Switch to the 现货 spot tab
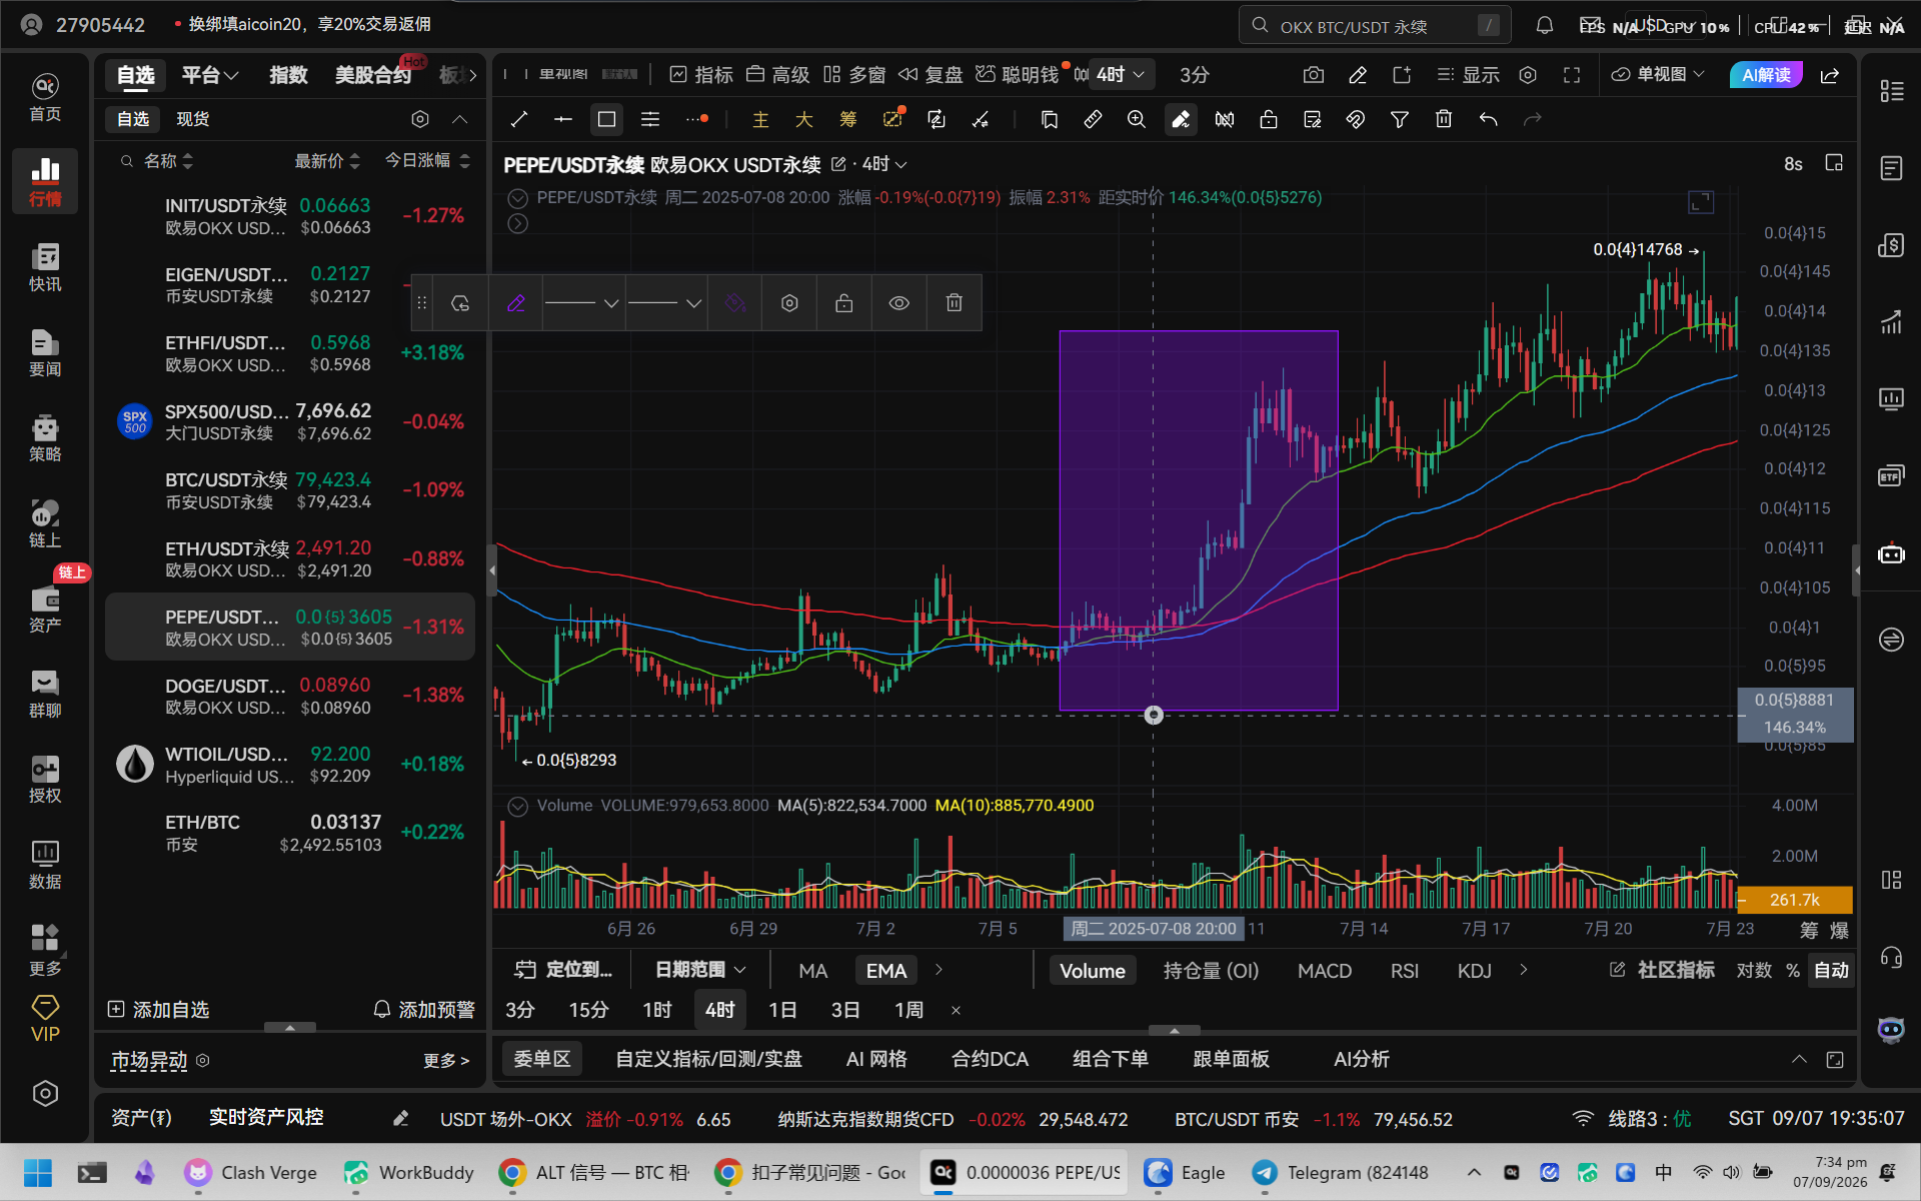The image size is (1921, 1201). pos(193,119)
